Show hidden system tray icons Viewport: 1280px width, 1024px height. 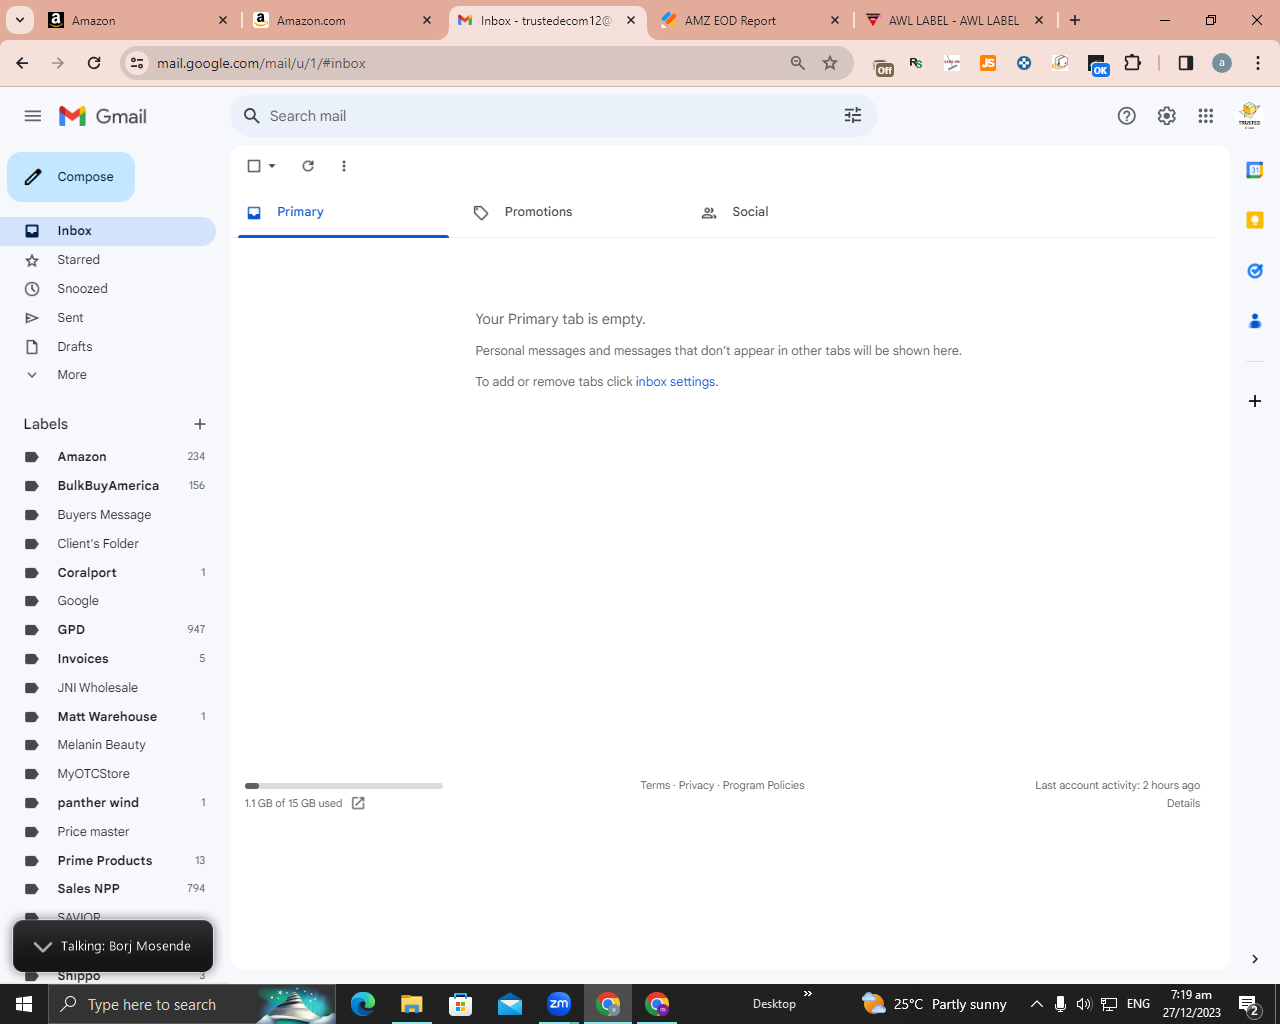point(1037,1004)
